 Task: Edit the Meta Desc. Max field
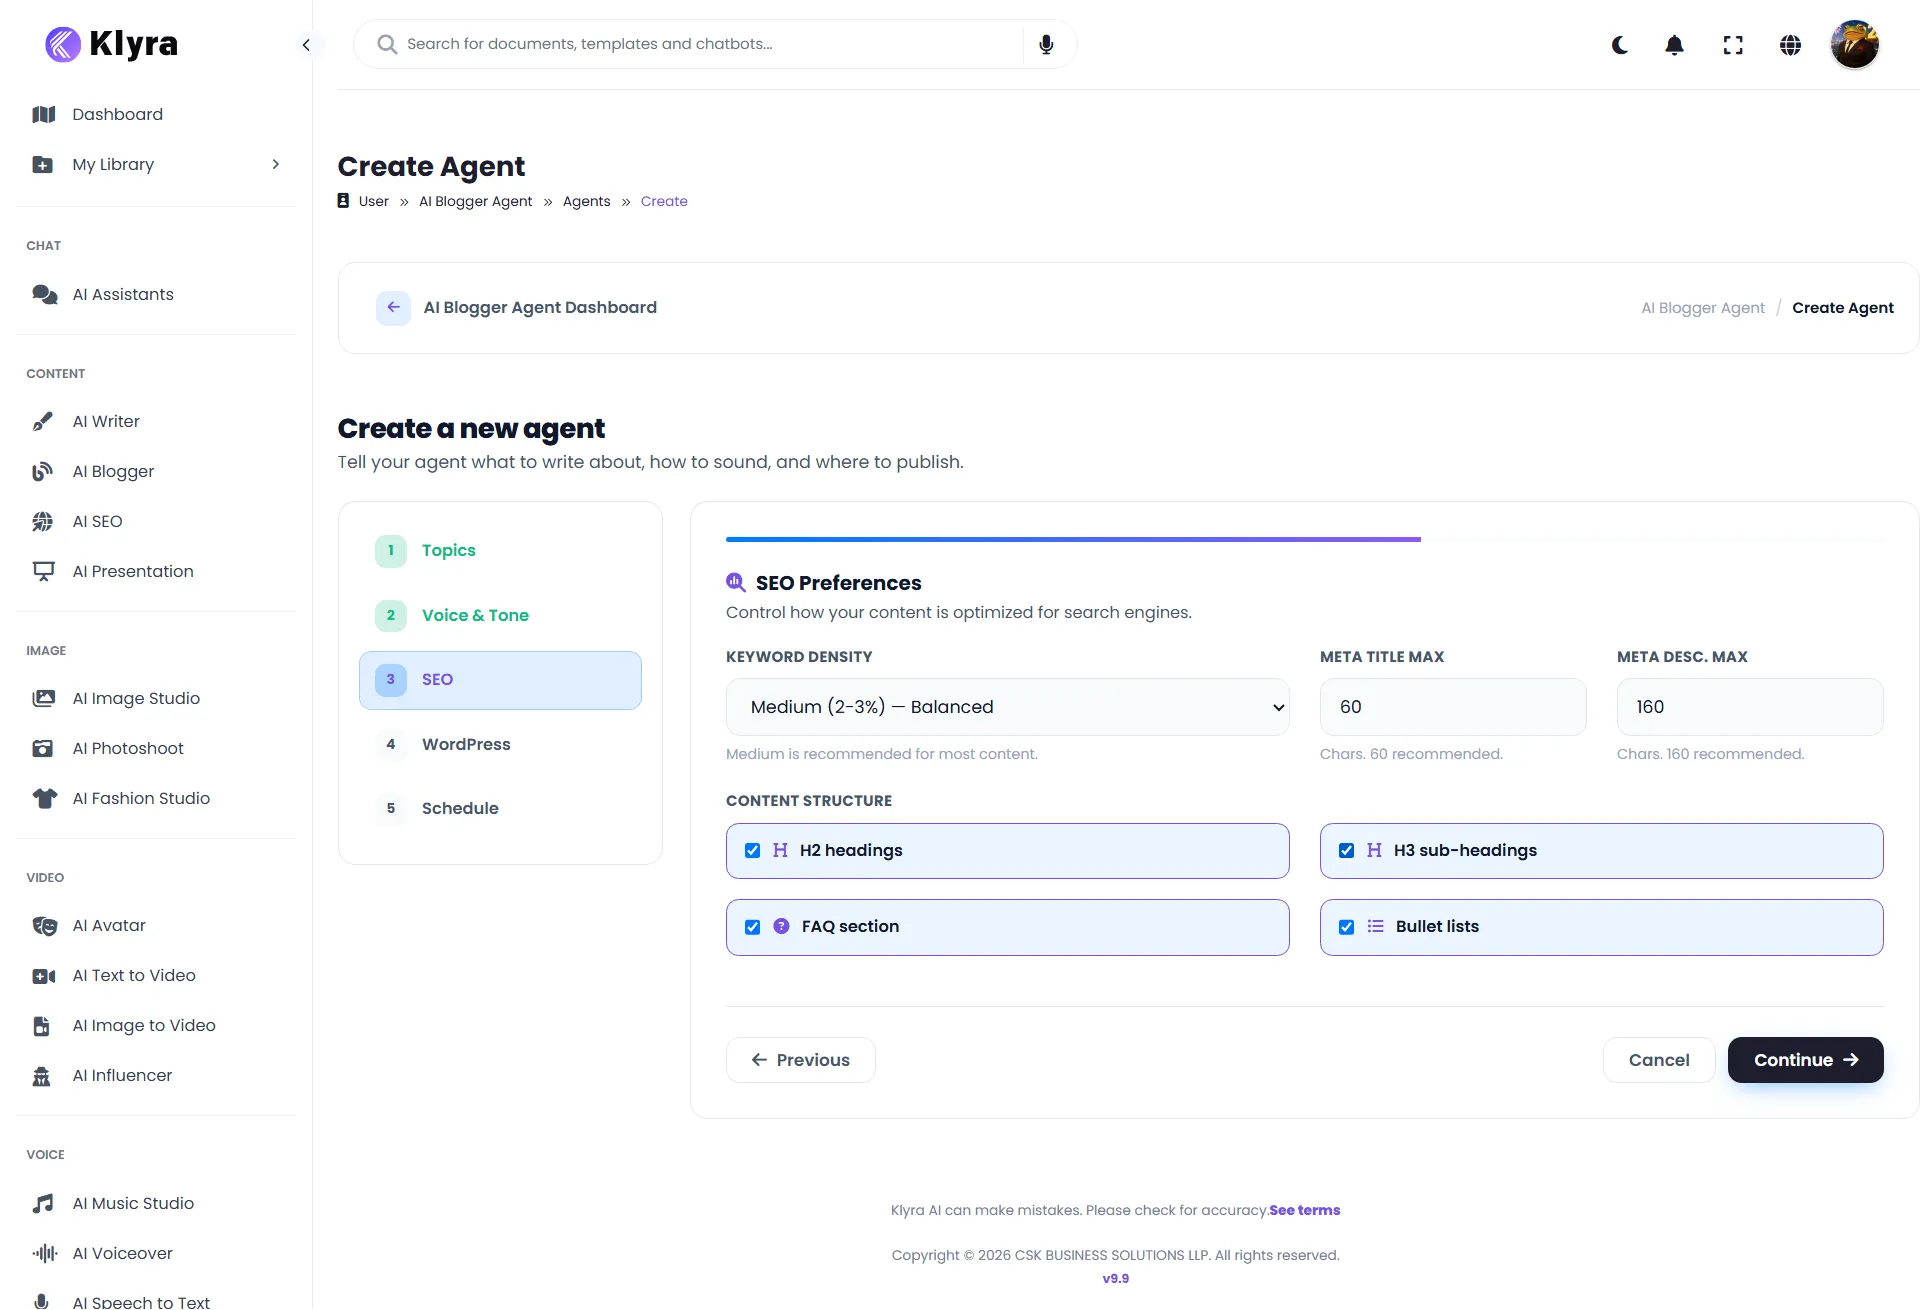[1750, 707]
